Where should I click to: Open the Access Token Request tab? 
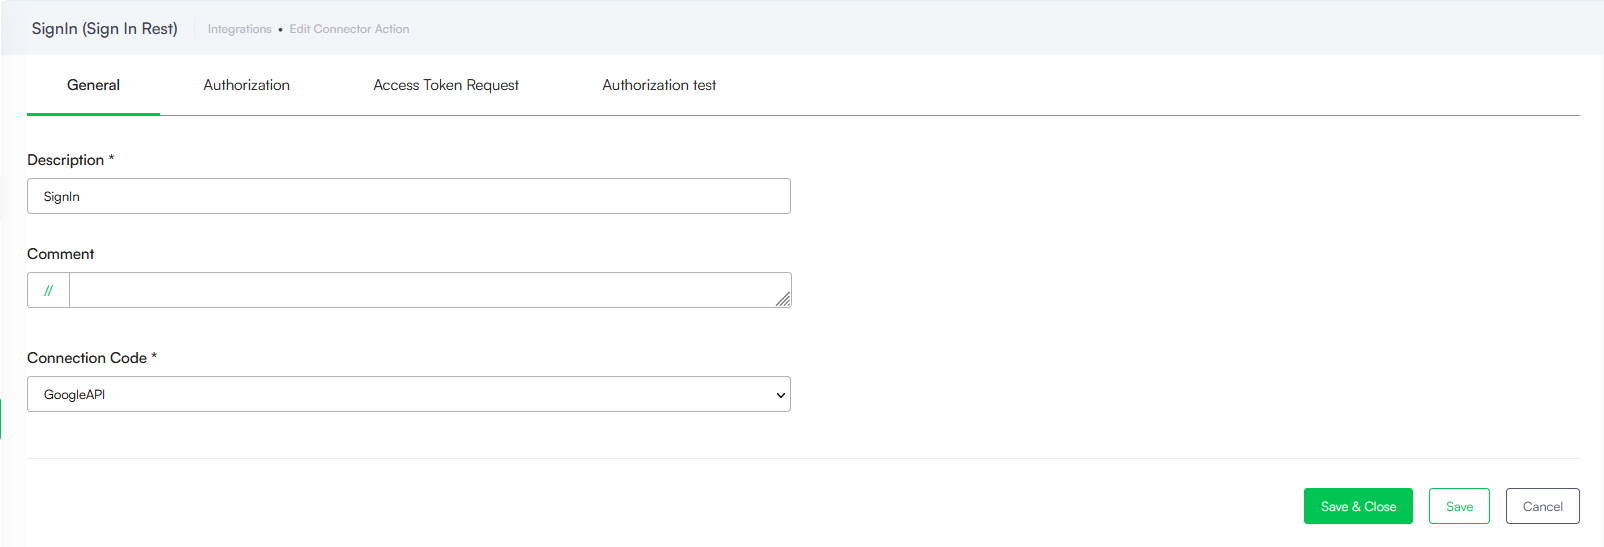click(x=446, y=85)
